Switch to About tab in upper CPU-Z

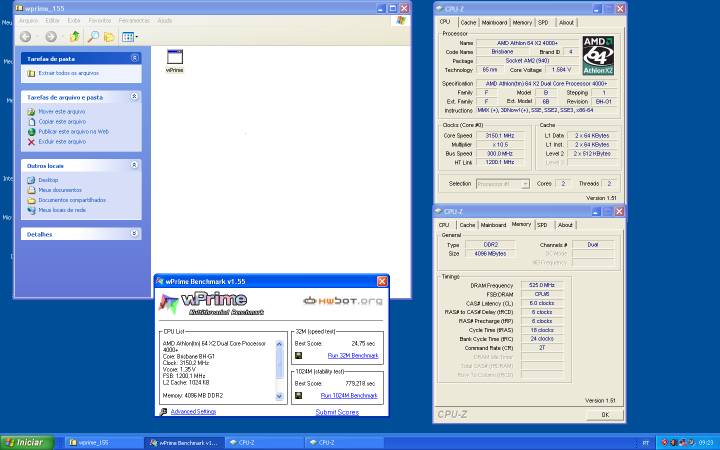point(566,22)
